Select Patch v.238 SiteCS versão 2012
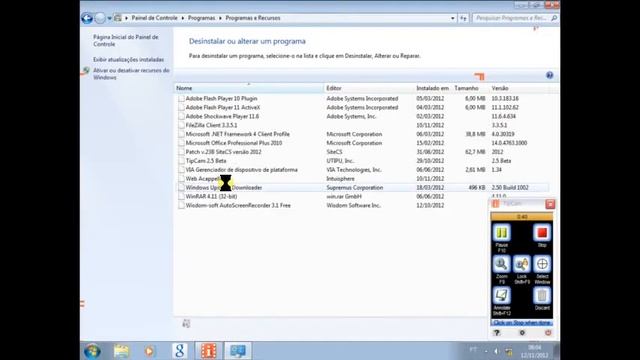The width and height of the screenshot is (640, 360). coord(223,152)
